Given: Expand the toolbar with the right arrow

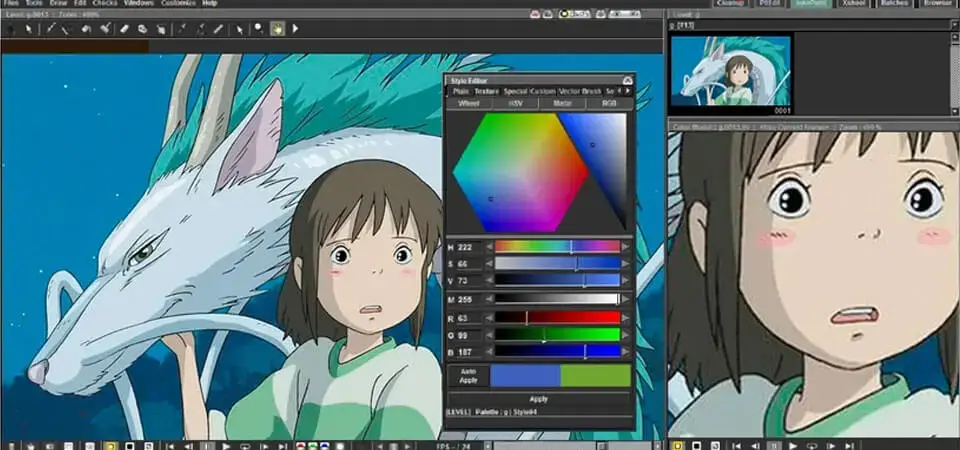Looking at the screenshot, I should 295,29.
